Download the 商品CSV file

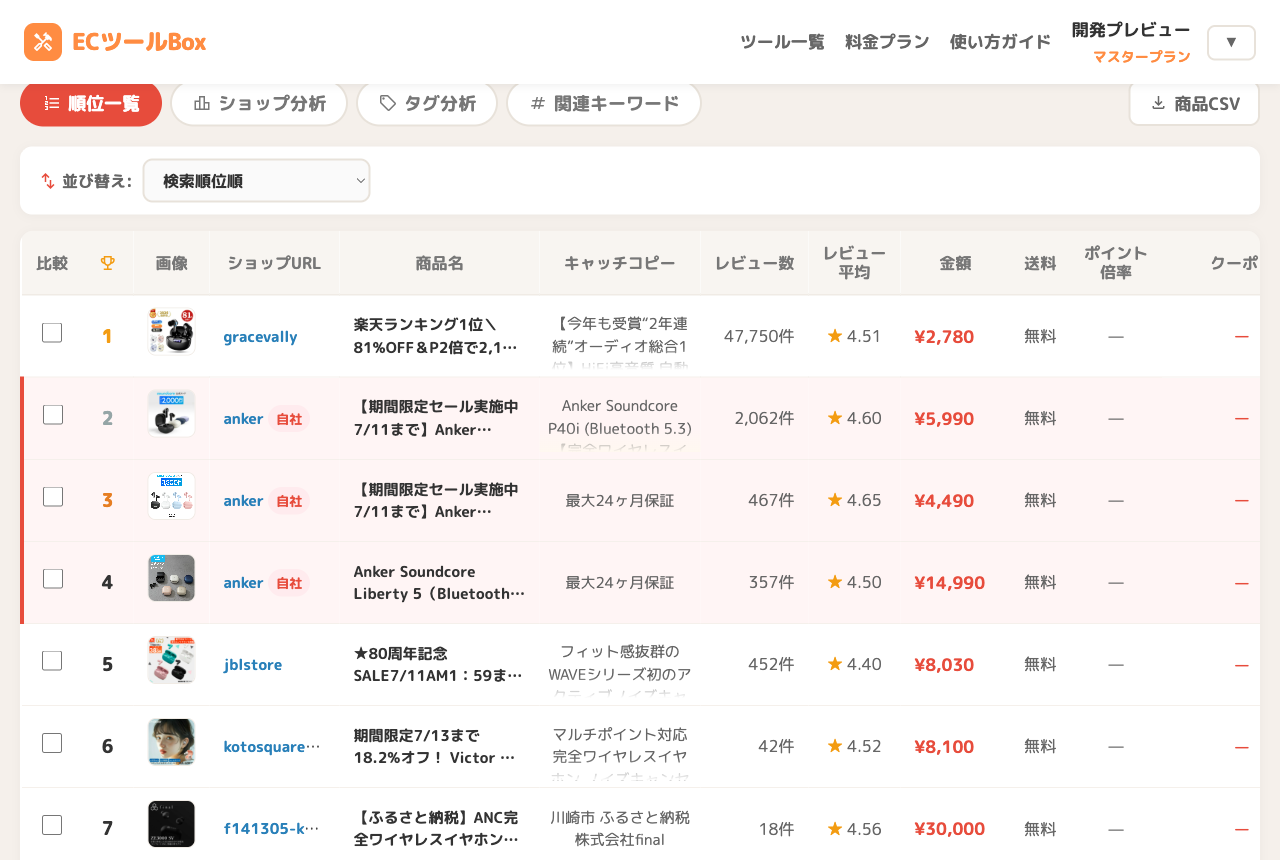pyautogui.click(x=1194, y=103)
